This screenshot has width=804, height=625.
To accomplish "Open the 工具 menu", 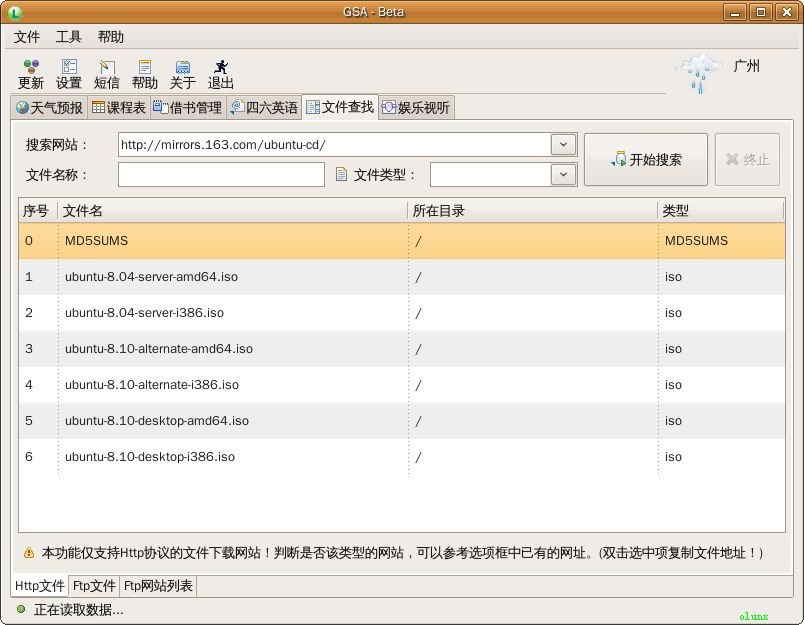I will pos(69,37).
